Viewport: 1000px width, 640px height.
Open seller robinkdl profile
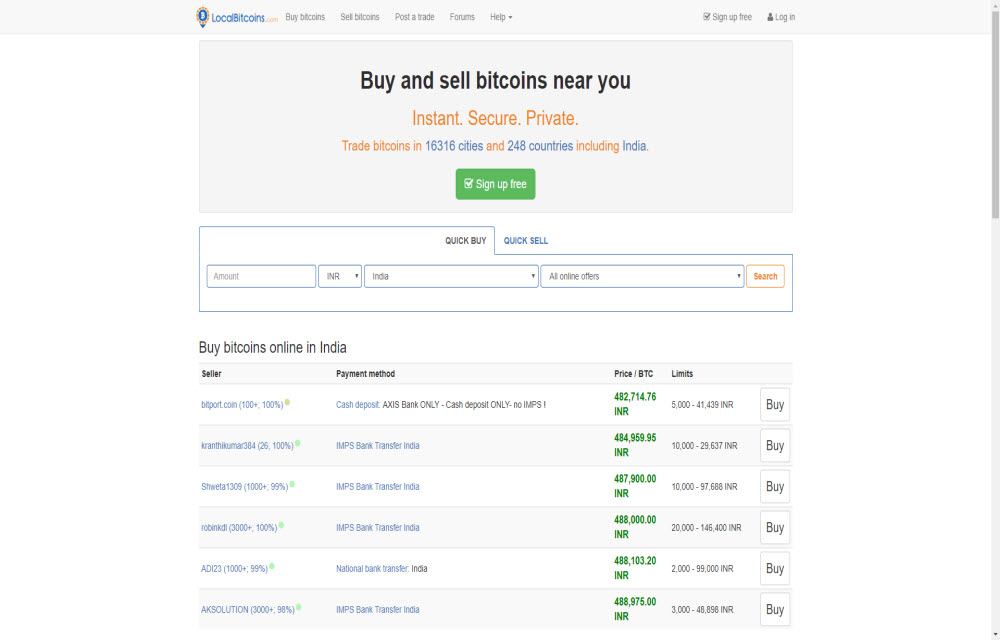[x=239, y=528]
